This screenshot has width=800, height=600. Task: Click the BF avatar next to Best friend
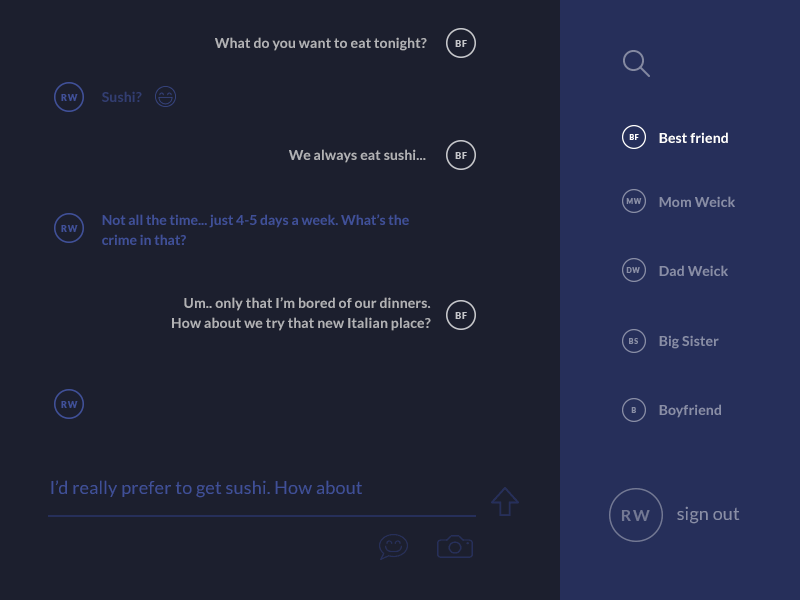[634, 137]
